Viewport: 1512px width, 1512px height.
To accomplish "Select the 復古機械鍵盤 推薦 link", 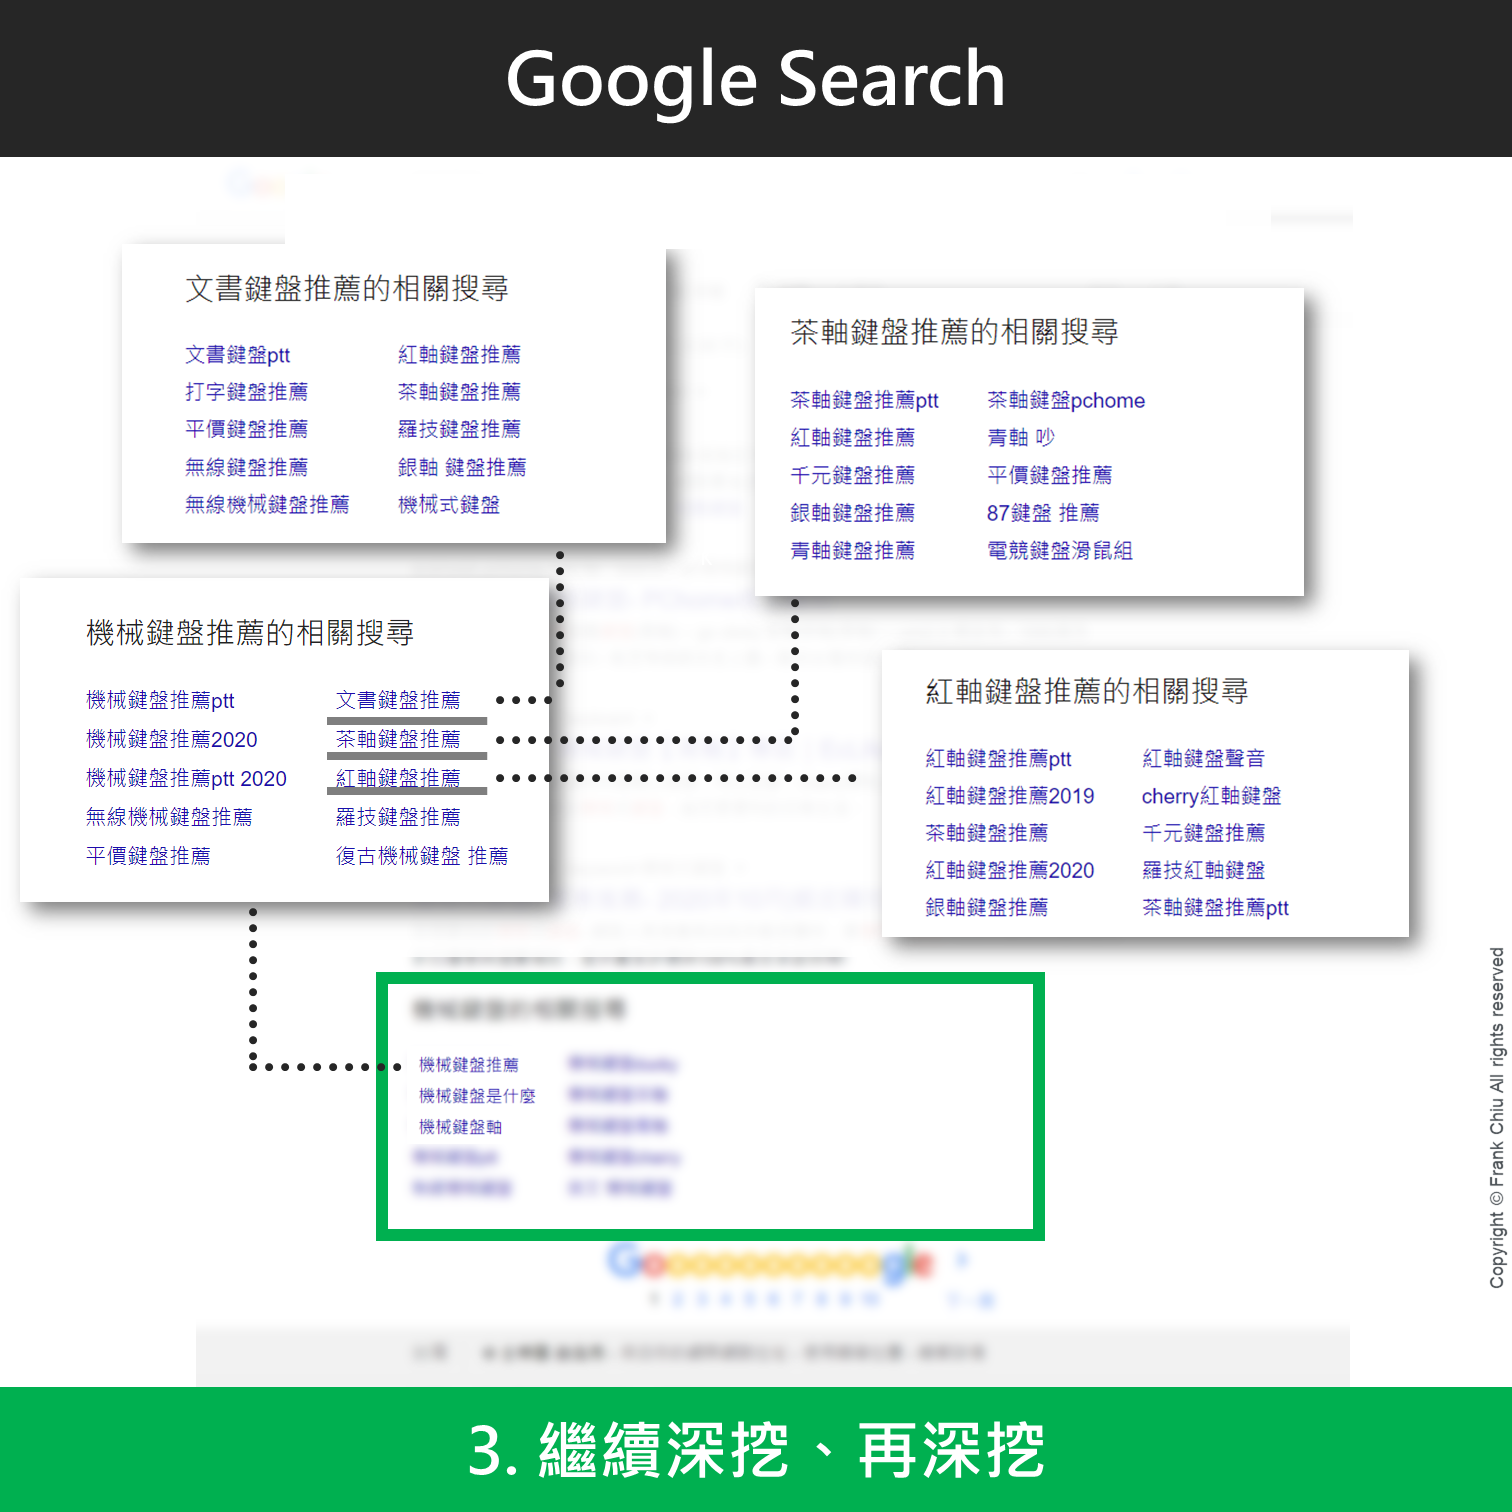I will pos(421,856).
